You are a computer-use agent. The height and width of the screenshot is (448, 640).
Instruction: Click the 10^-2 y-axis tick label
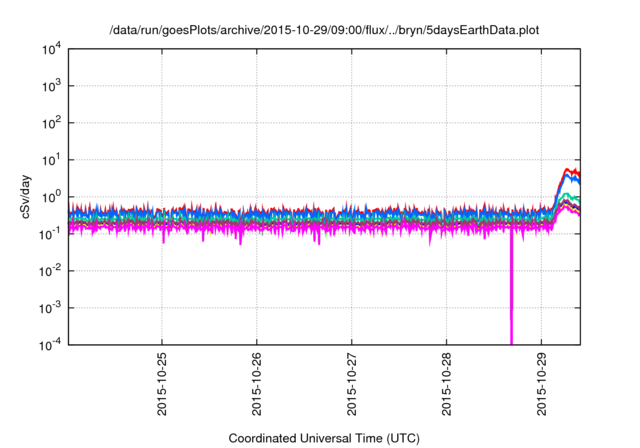49,271
